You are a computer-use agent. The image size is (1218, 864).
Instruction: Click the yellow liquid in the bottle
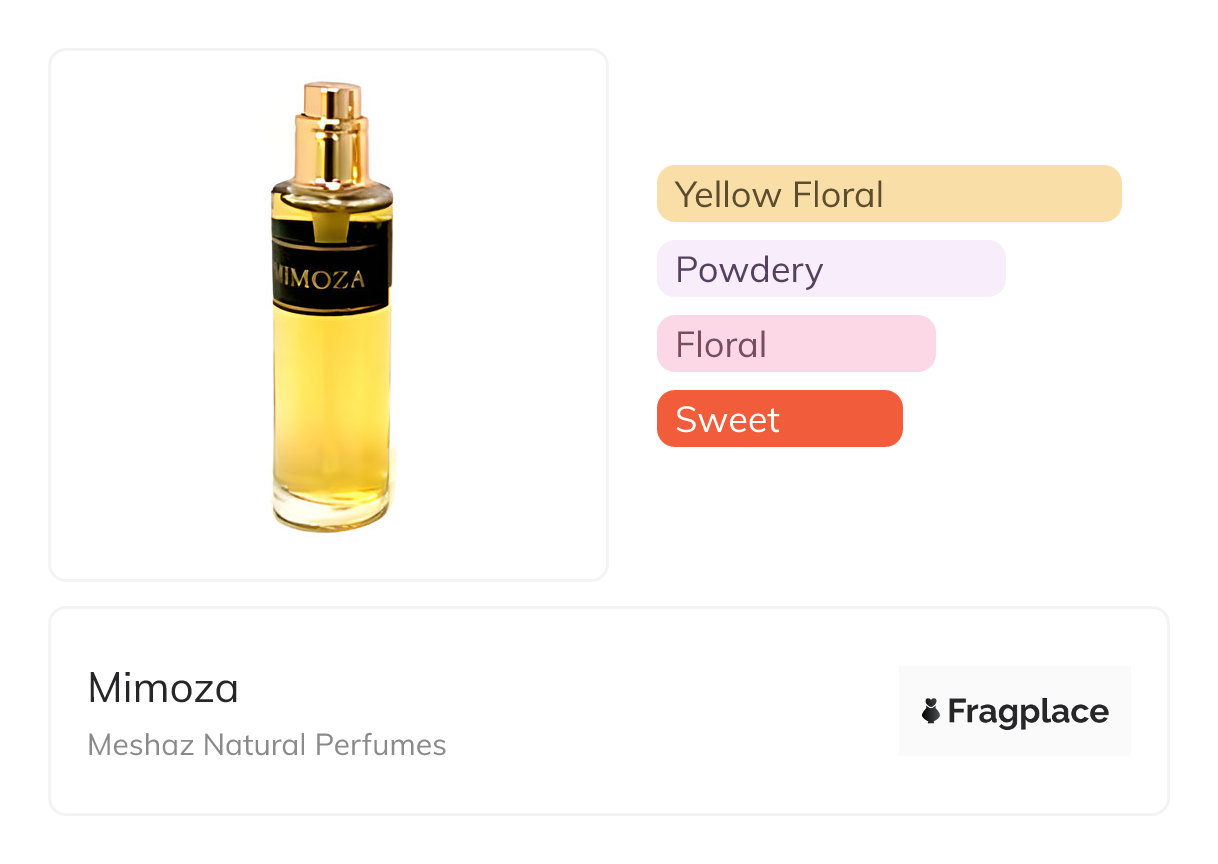[331, 400]
